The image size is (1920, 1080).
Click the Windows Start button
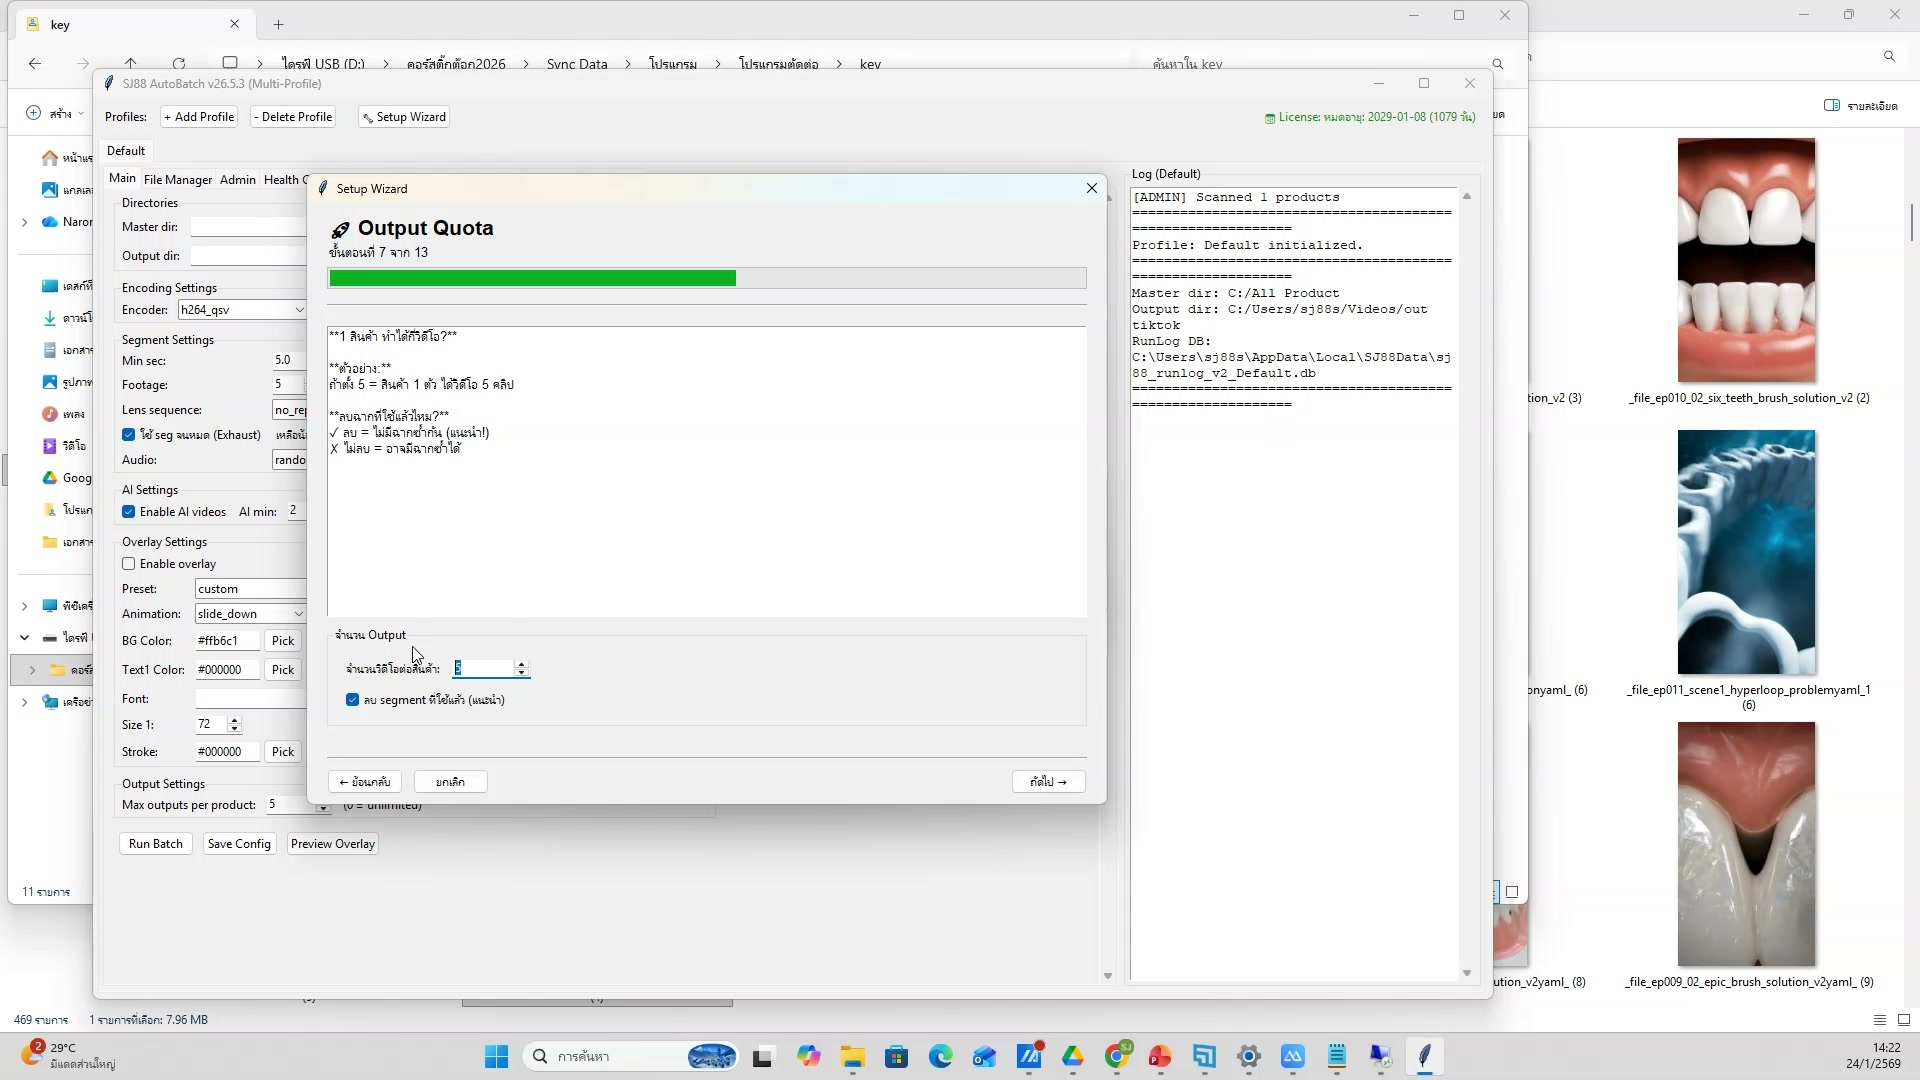coord(496,1057)
